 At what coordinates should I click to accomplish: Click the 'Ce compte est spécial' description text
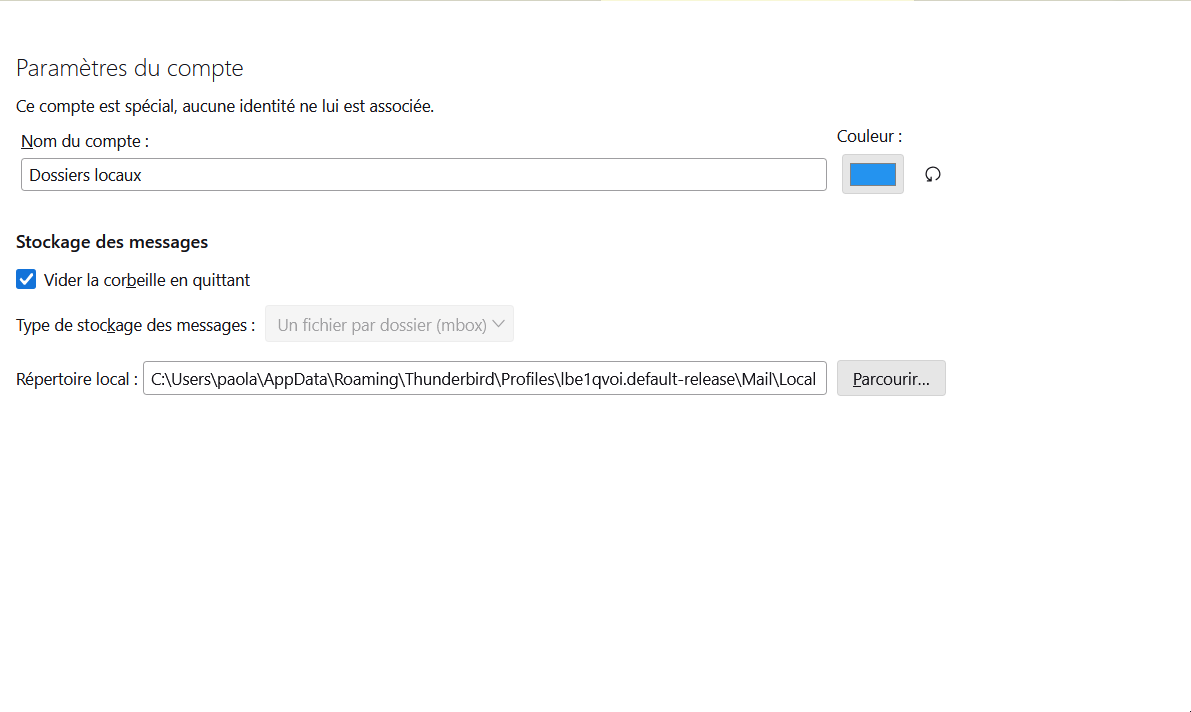click(x=225, y=106)
